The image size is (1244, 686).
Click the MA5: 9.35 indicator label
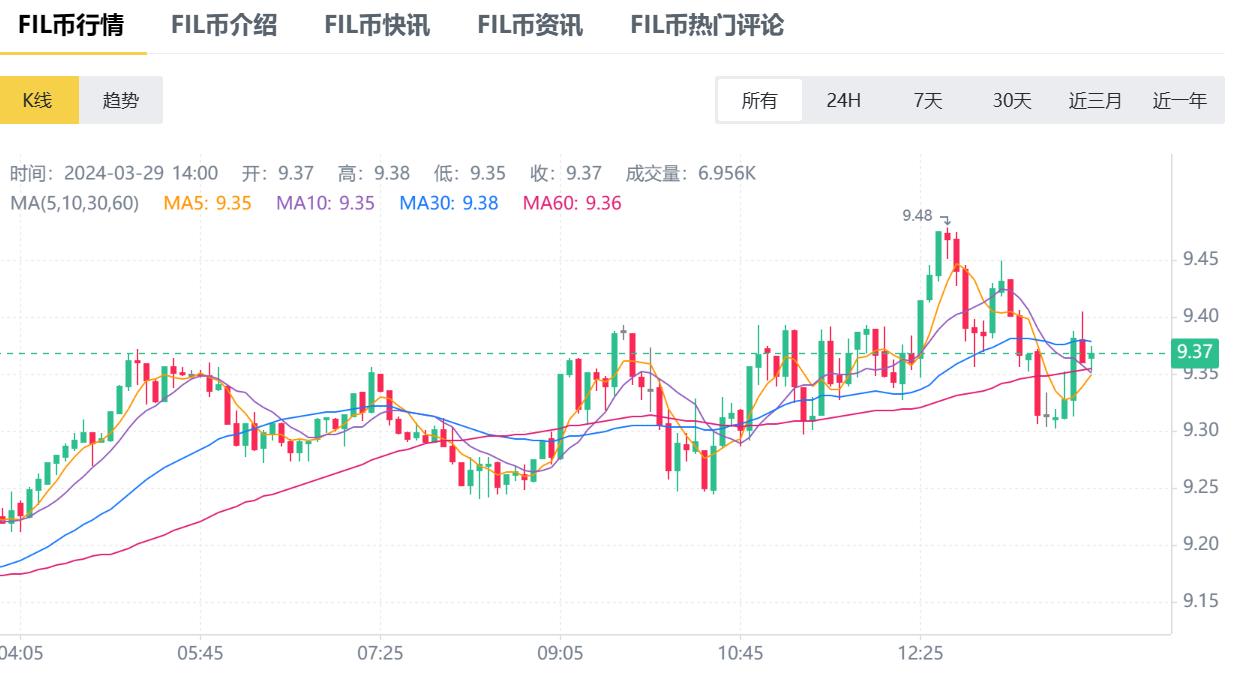[x=207, y=203]
